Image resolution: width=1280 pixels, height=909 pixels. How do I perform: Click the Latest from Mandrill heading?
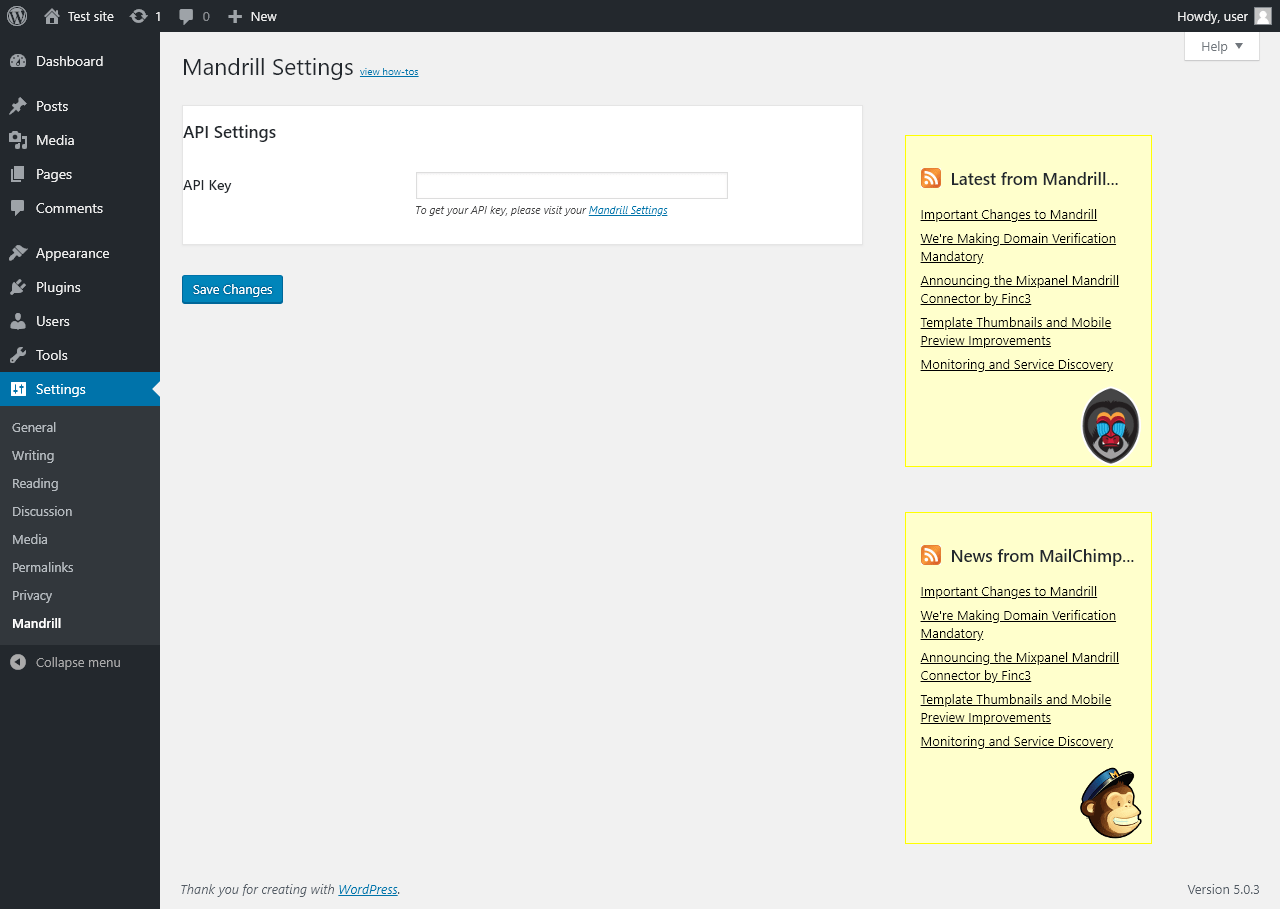click(1034, 179)
